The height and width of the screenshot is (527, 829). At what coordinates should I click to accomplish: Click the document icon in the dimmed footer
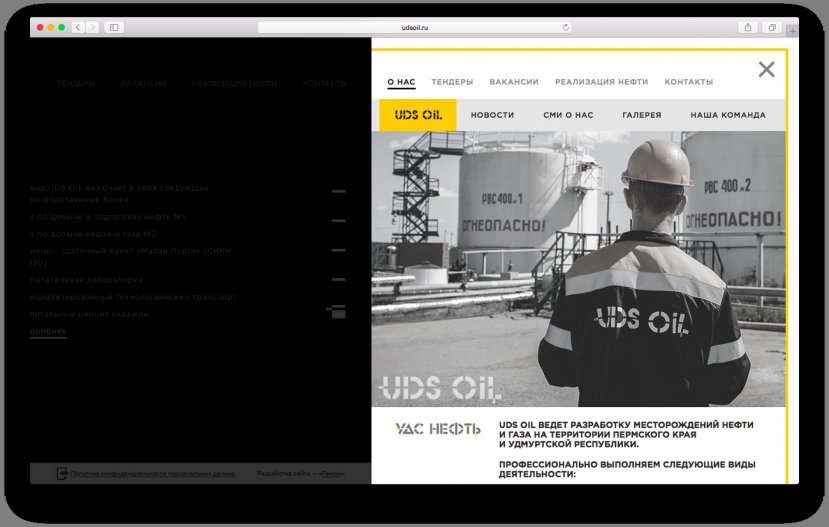point(62,473)
